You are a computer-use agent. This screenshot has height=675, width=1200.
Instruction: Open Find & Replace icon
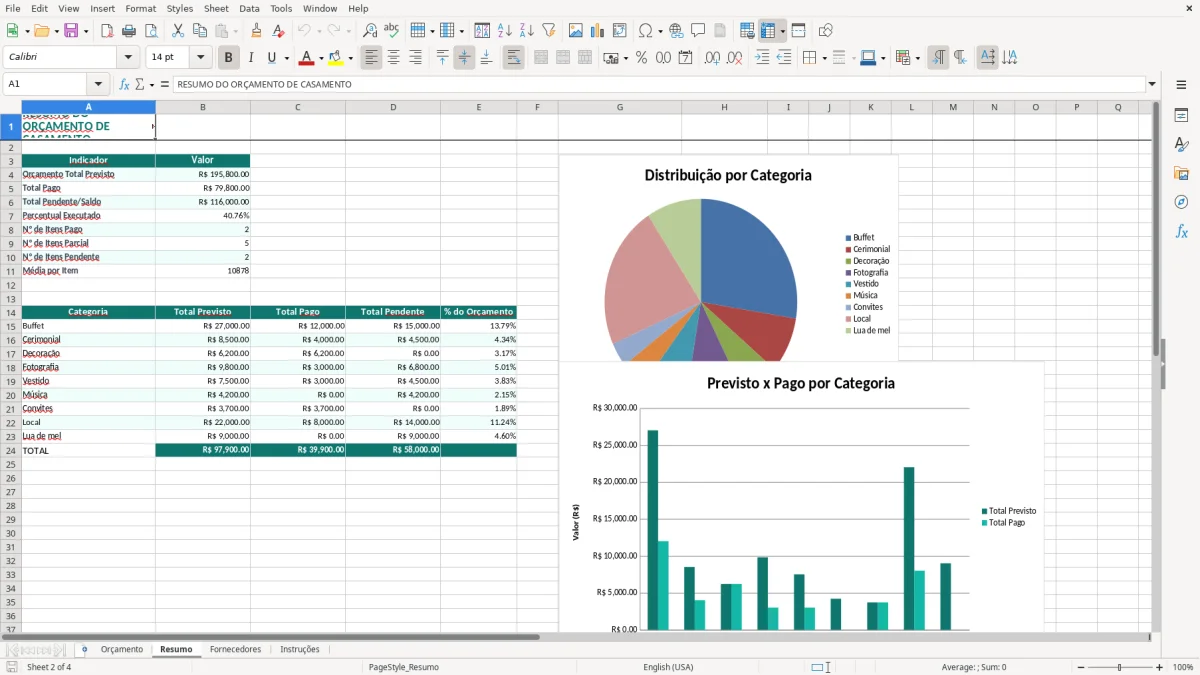tap(370, 31)
